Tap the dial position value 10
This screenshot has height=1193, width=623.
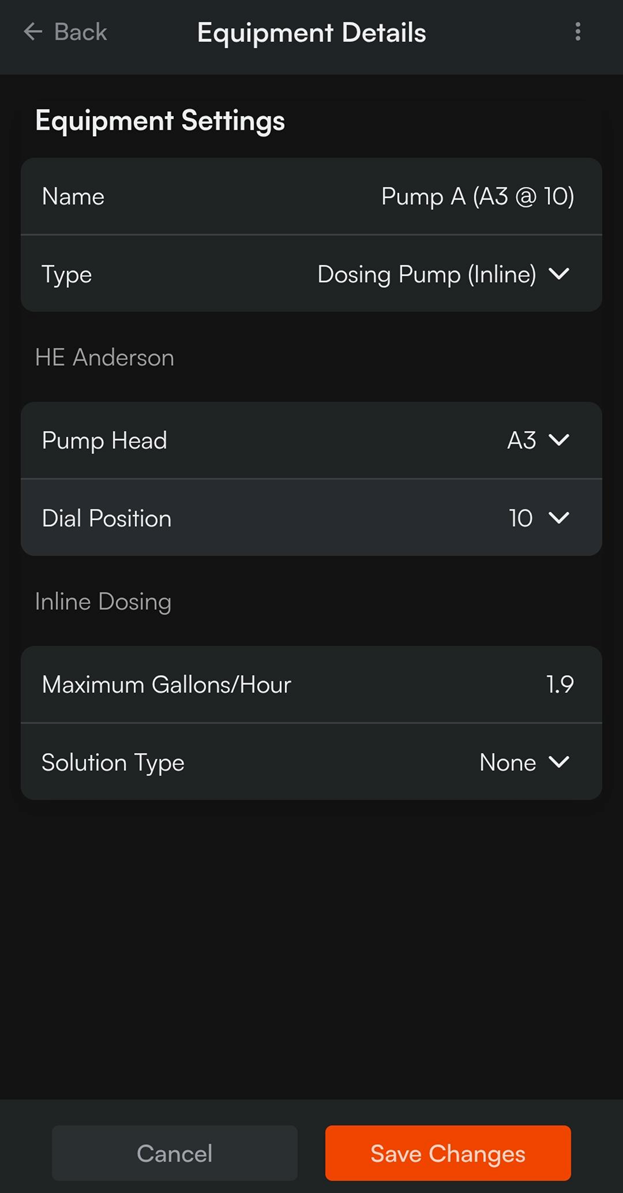[520, 518]
